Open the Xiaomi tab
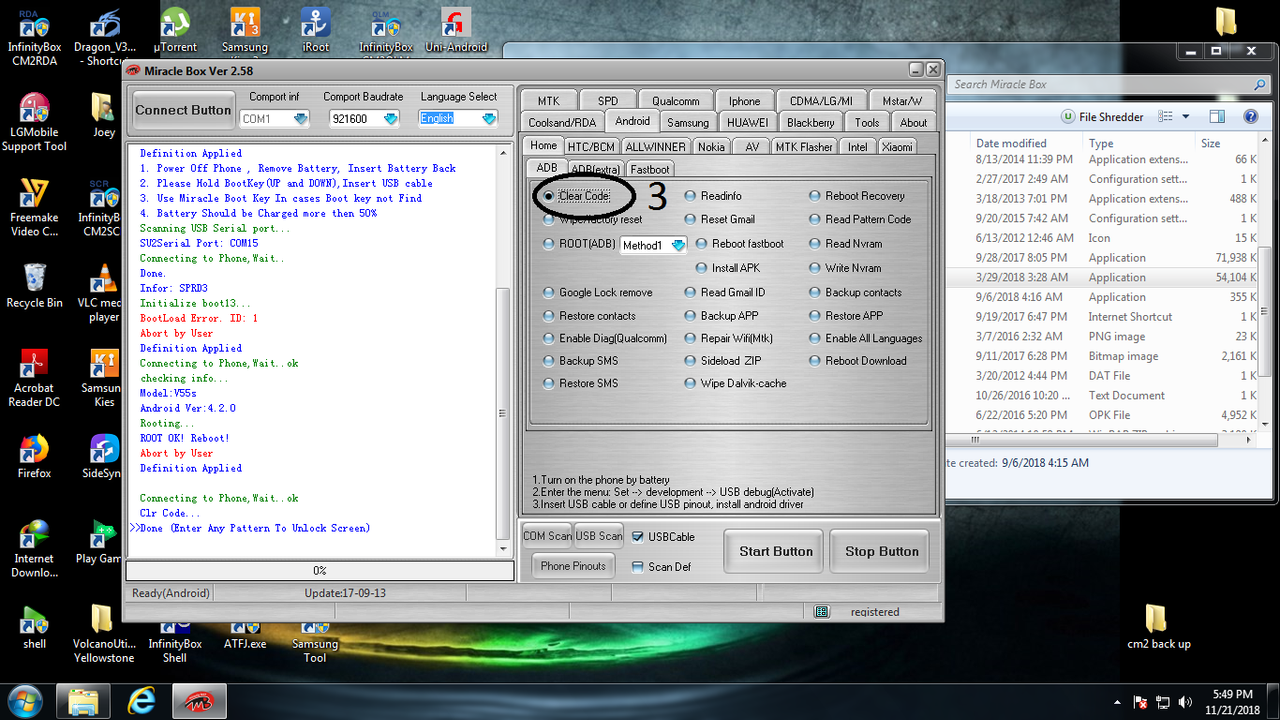This screenshot has width=1280, height=720. 897,147
